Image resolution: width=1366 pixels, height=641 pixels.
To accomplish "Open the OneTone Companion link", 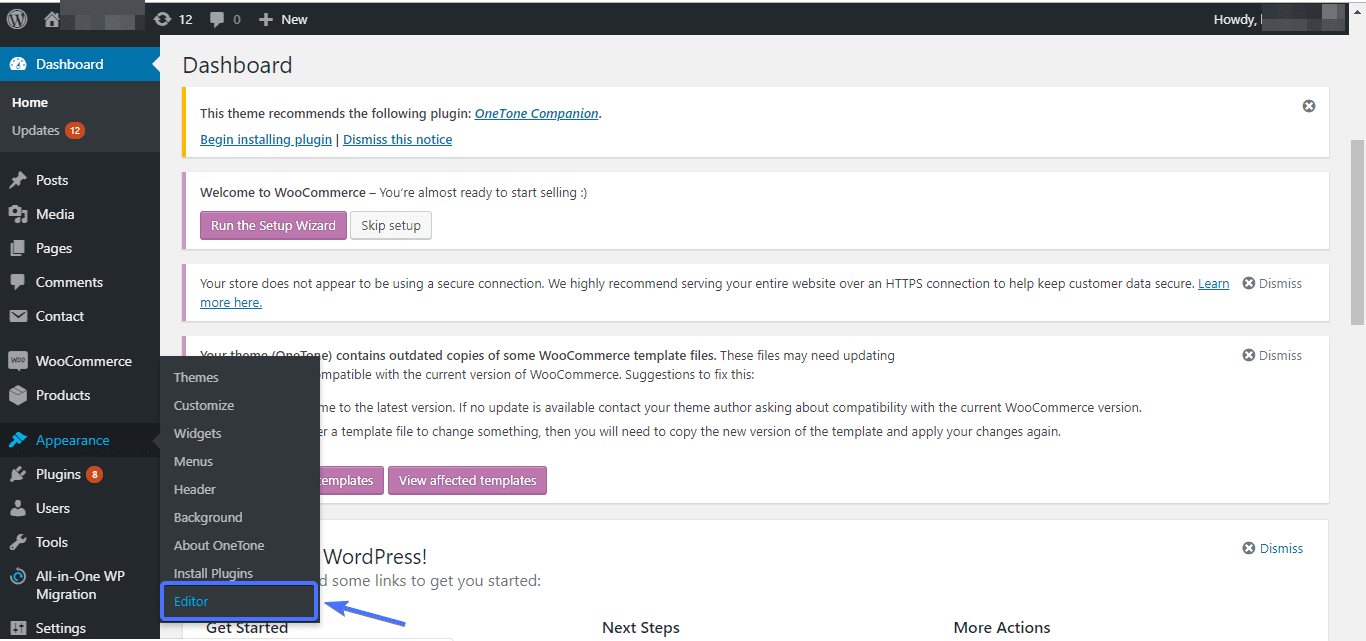I will coord(537,113).
